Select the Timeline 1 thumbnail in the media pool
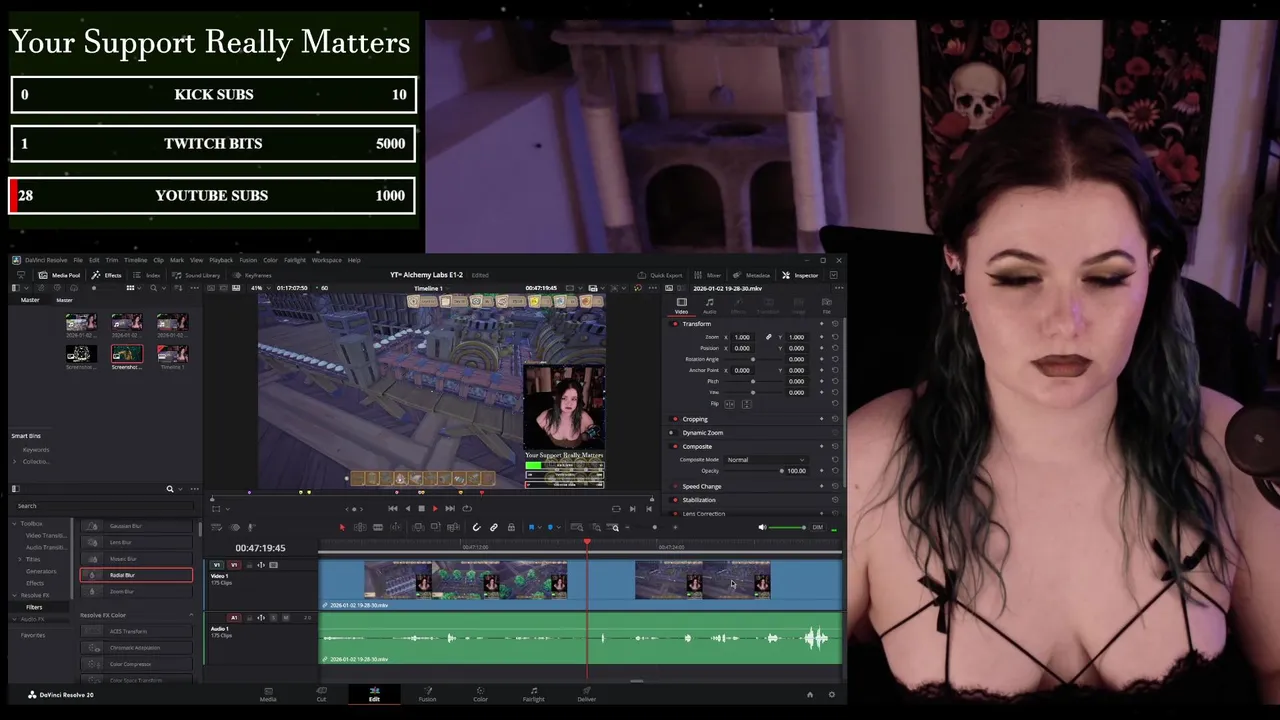This screenshot has height=720, width=1280. coord(173,354)
